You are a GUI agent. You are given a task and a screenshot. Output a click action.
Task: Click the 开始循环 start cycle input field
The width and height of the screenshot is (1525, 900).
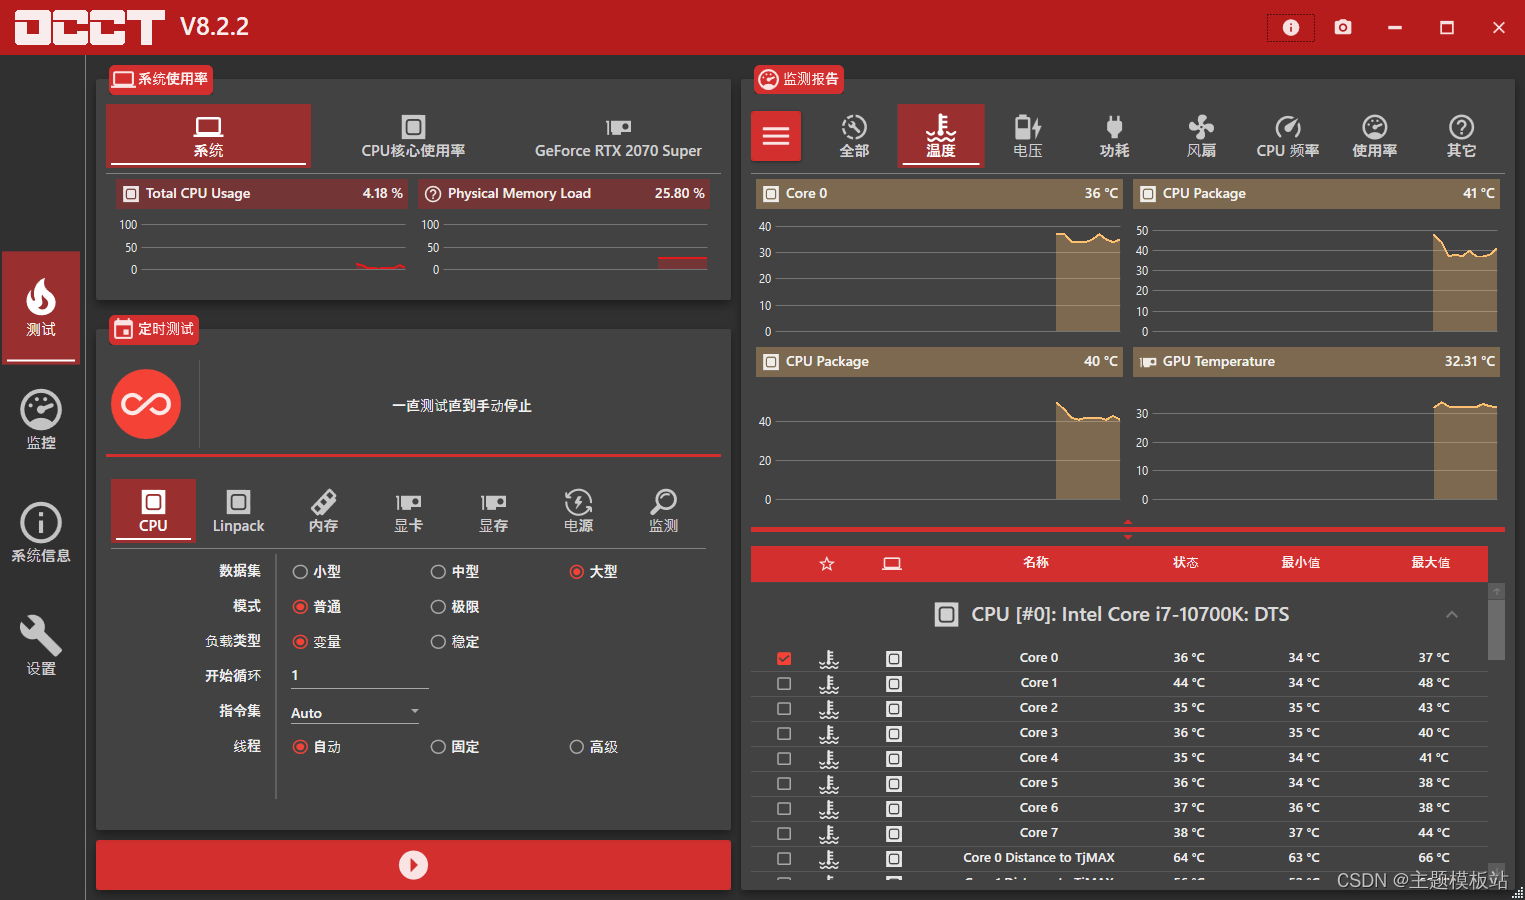[x=358, y=676]
